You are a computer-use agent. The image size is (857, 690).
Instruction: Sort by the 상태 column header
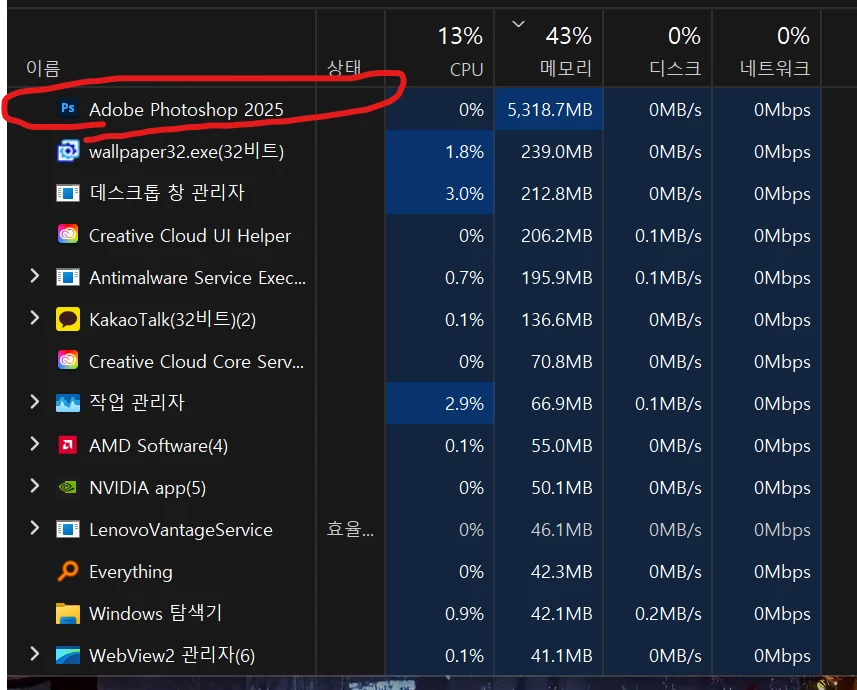tap(344, 68)
